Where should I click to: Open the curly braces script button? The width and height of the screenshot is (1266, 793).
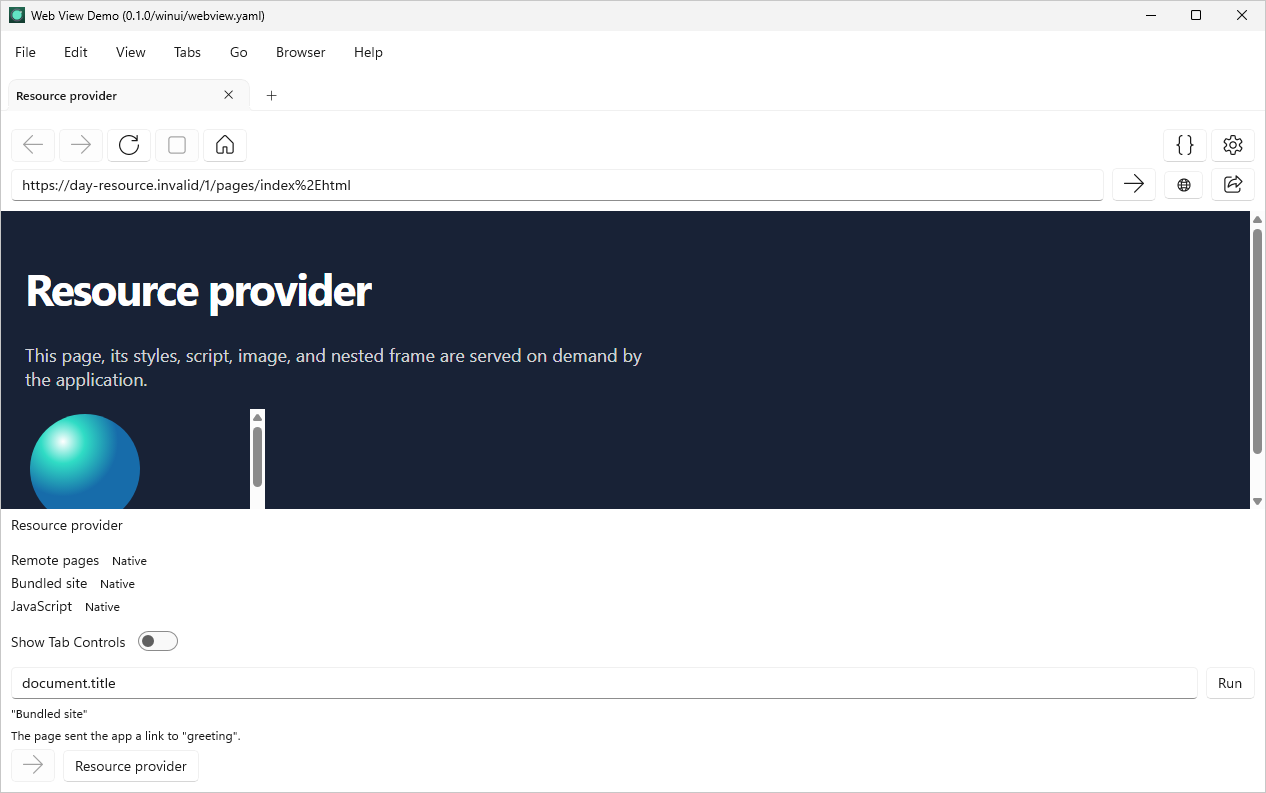click(1185, 145)
